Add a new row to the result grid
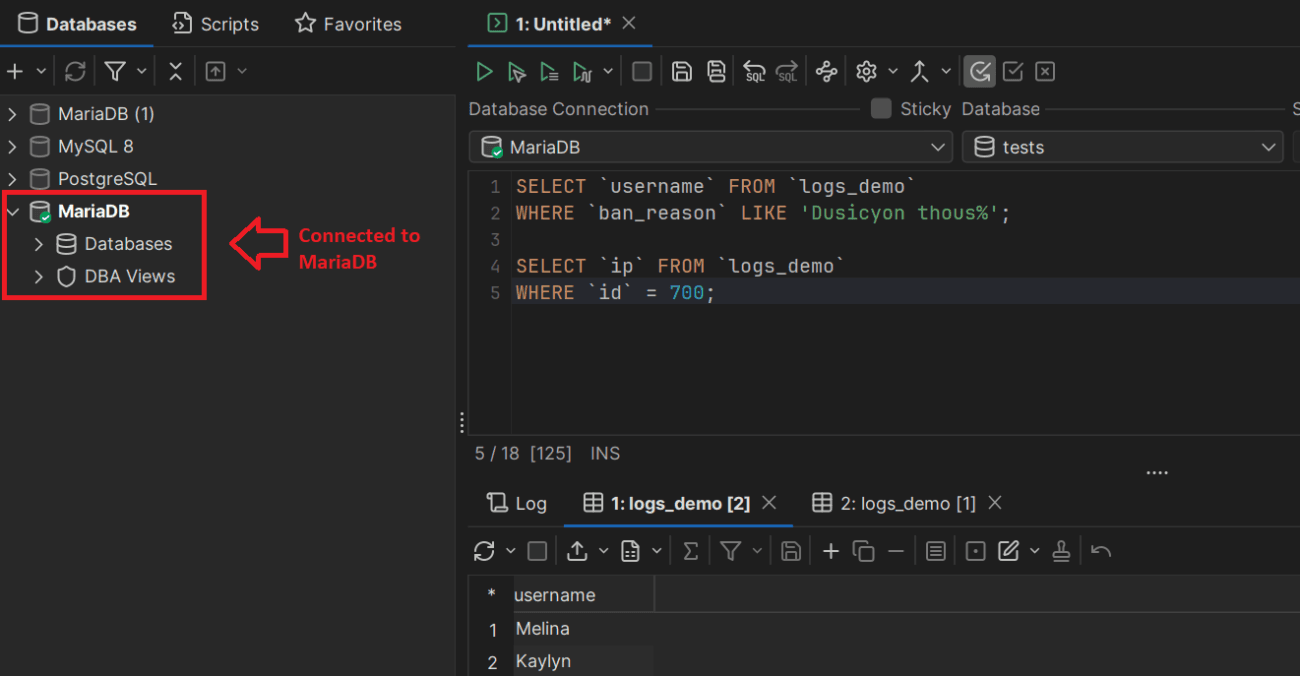Screen dimensions: 1300x676 831,550
